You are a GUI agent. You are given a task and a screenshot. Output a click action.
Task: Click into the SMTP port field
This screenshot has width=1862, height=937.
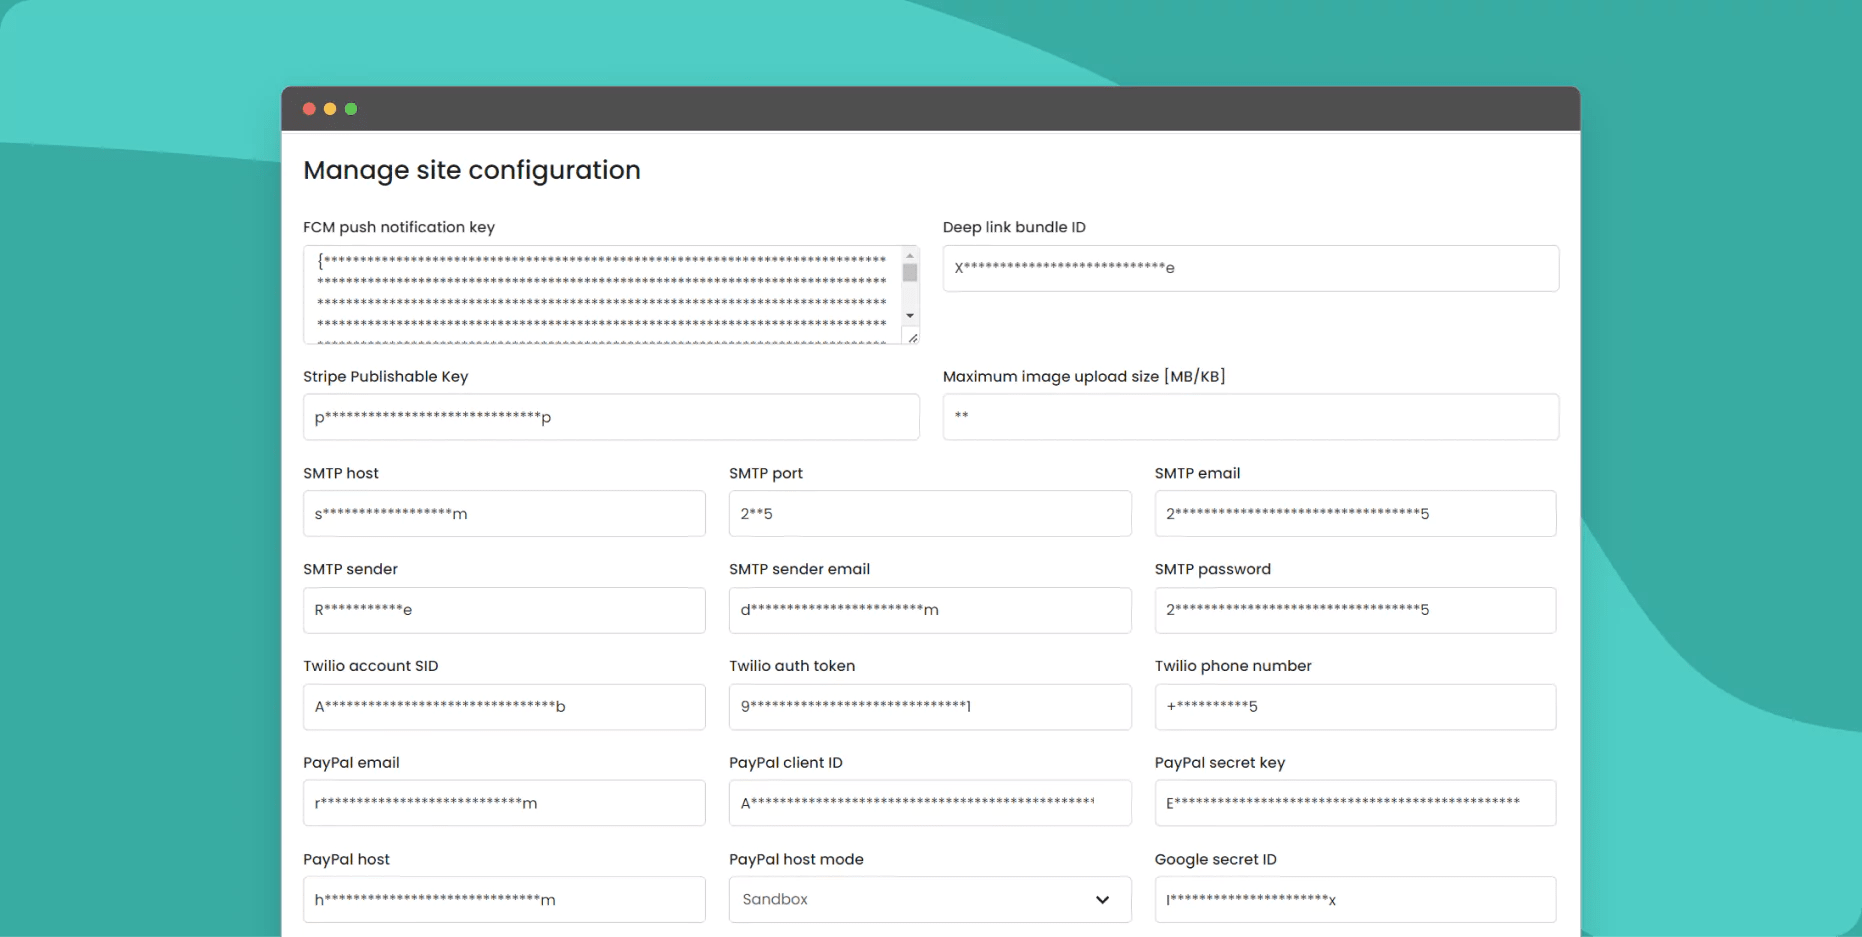point(930,514)
